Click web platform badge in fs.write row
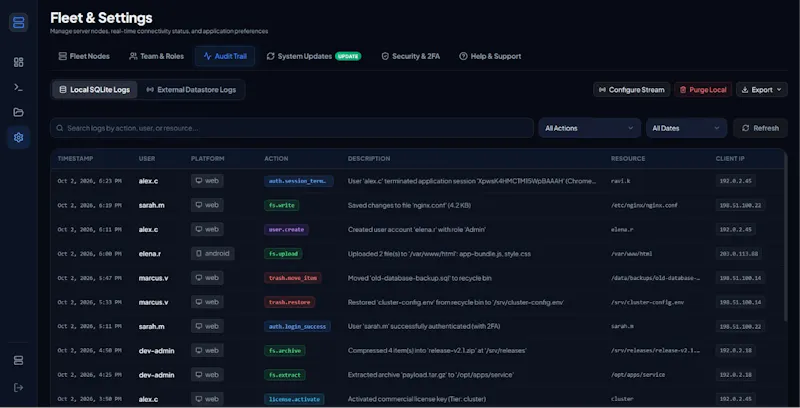Image resolution: width=800 pixels, height=408 pixels. coord(207,205)
